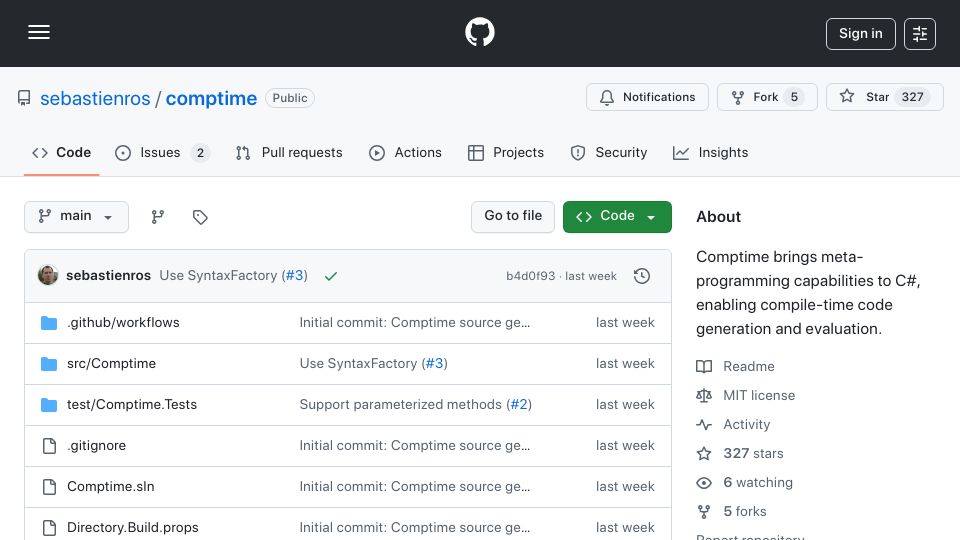Open pull request #3 in the latest commit header
Image resolution: width=960 pixels, height=540 pixels.
click(x=294, y=276)
